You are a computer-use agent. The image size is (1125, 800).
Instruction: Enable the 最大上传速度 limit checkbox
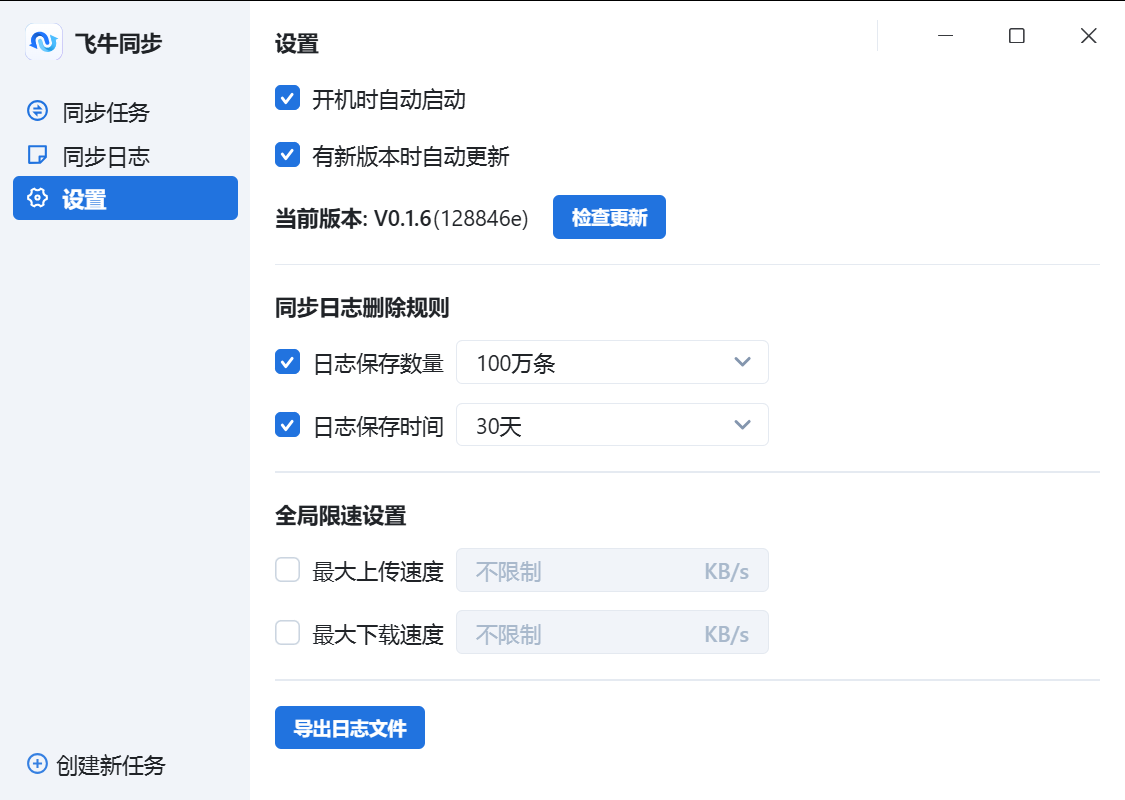tap(287, 570)
